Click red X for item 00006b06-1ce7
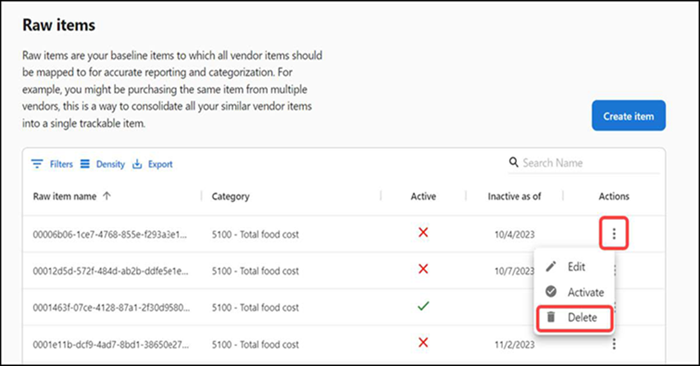 pyautogui.click(x=423, y=233)
